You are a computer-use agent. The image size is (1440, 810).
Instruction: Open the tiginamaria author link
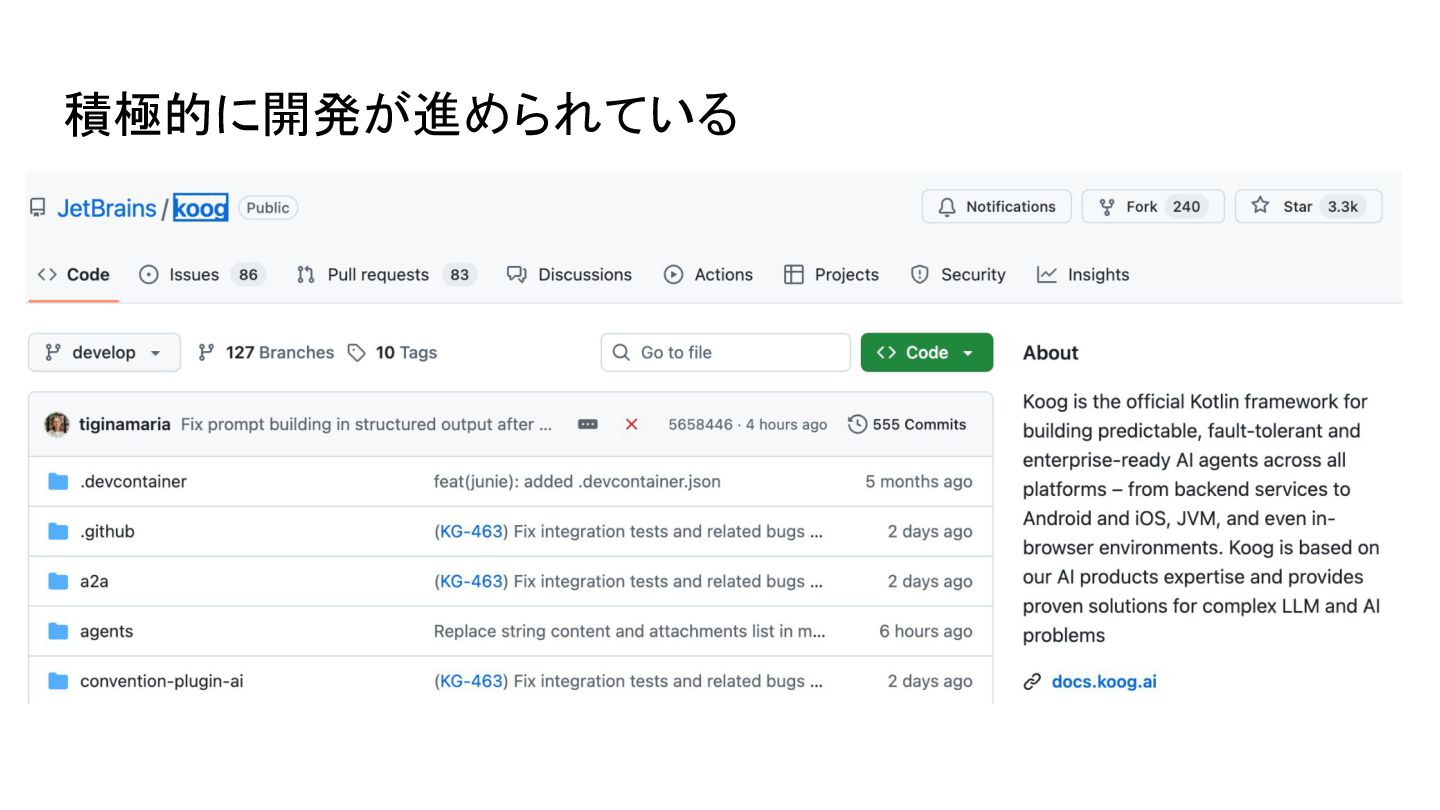(x=125, y=424)
